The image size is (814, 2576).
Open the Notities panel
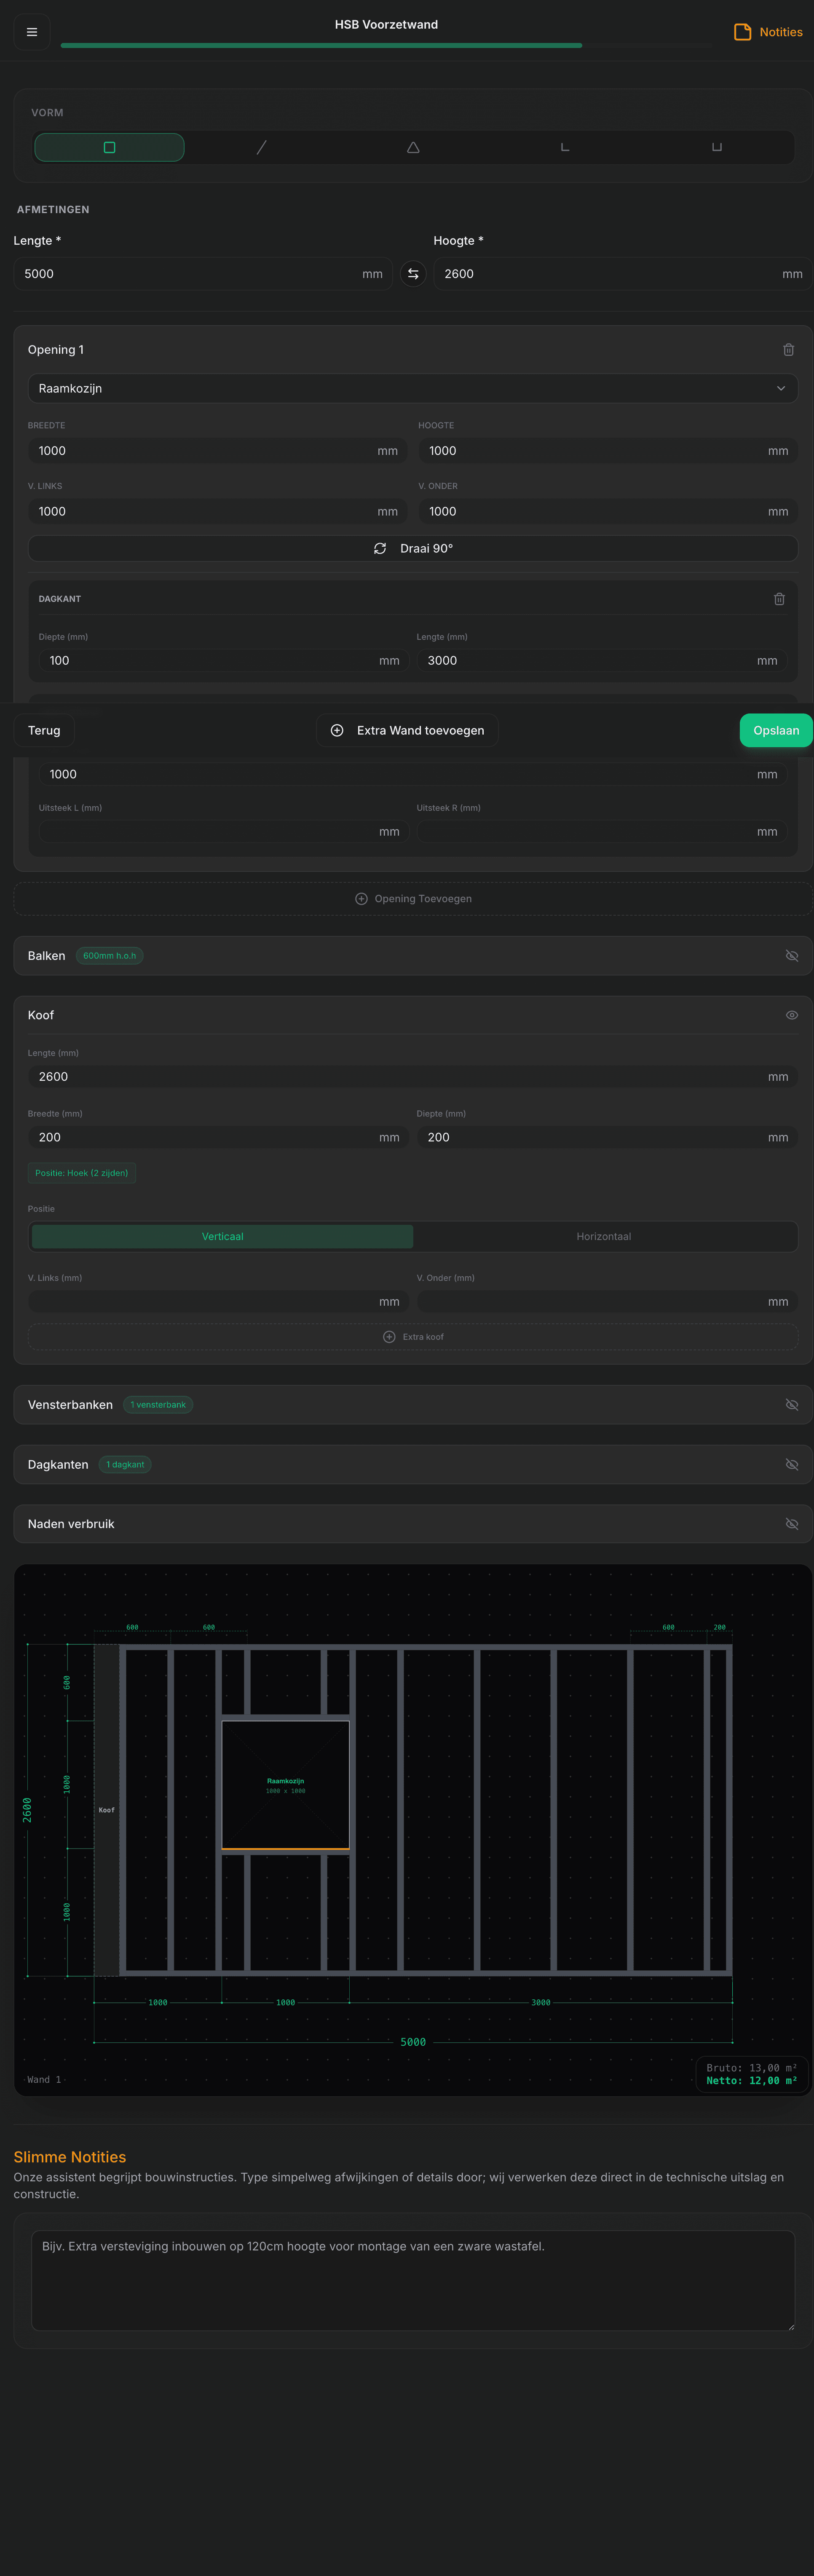point(768,32)
